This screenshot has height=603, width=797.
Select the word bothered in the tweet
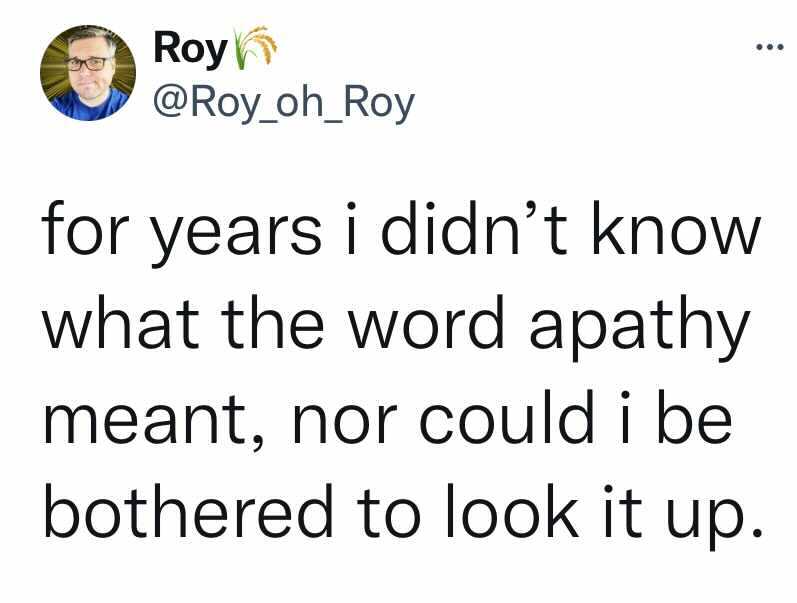tap(189, 511)
